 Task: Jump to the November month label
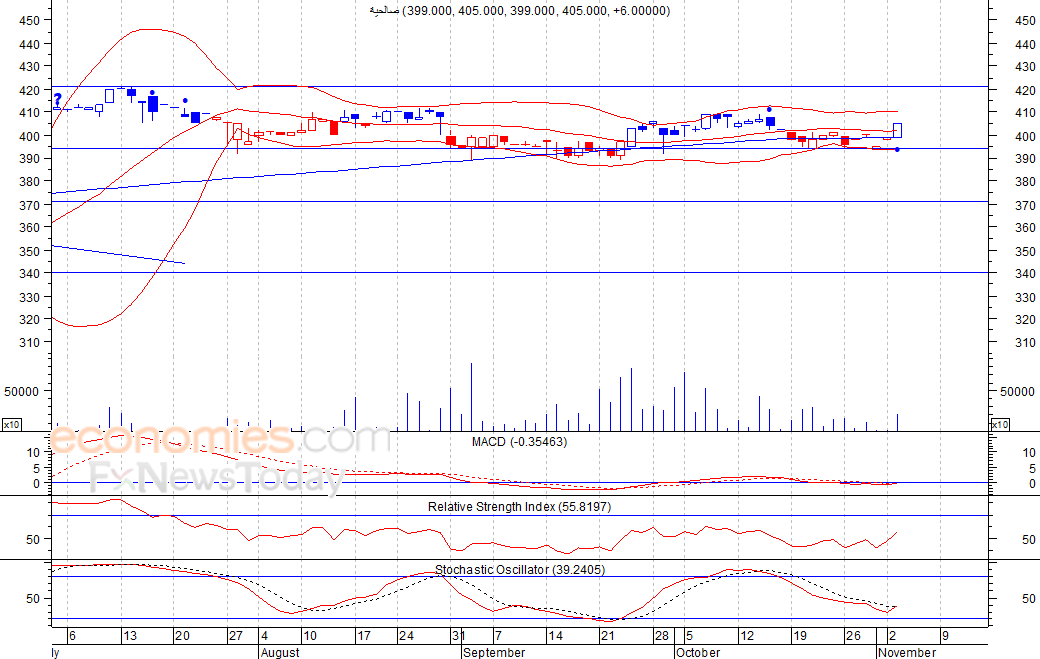(907, 653)
